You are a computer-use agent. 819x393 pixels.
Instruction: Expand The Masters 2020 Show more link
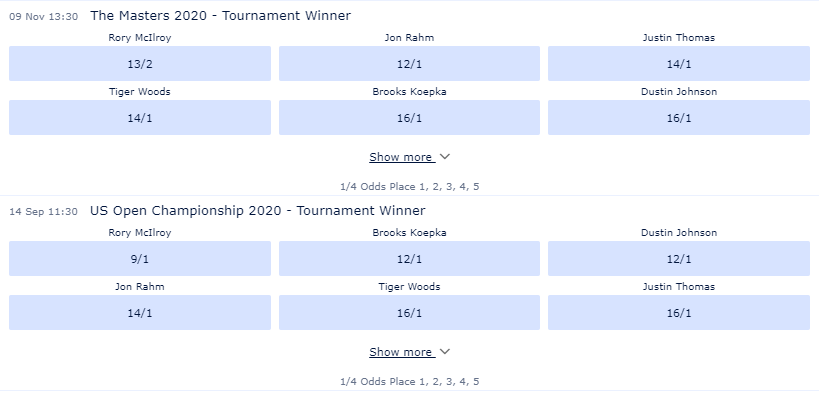401,157
